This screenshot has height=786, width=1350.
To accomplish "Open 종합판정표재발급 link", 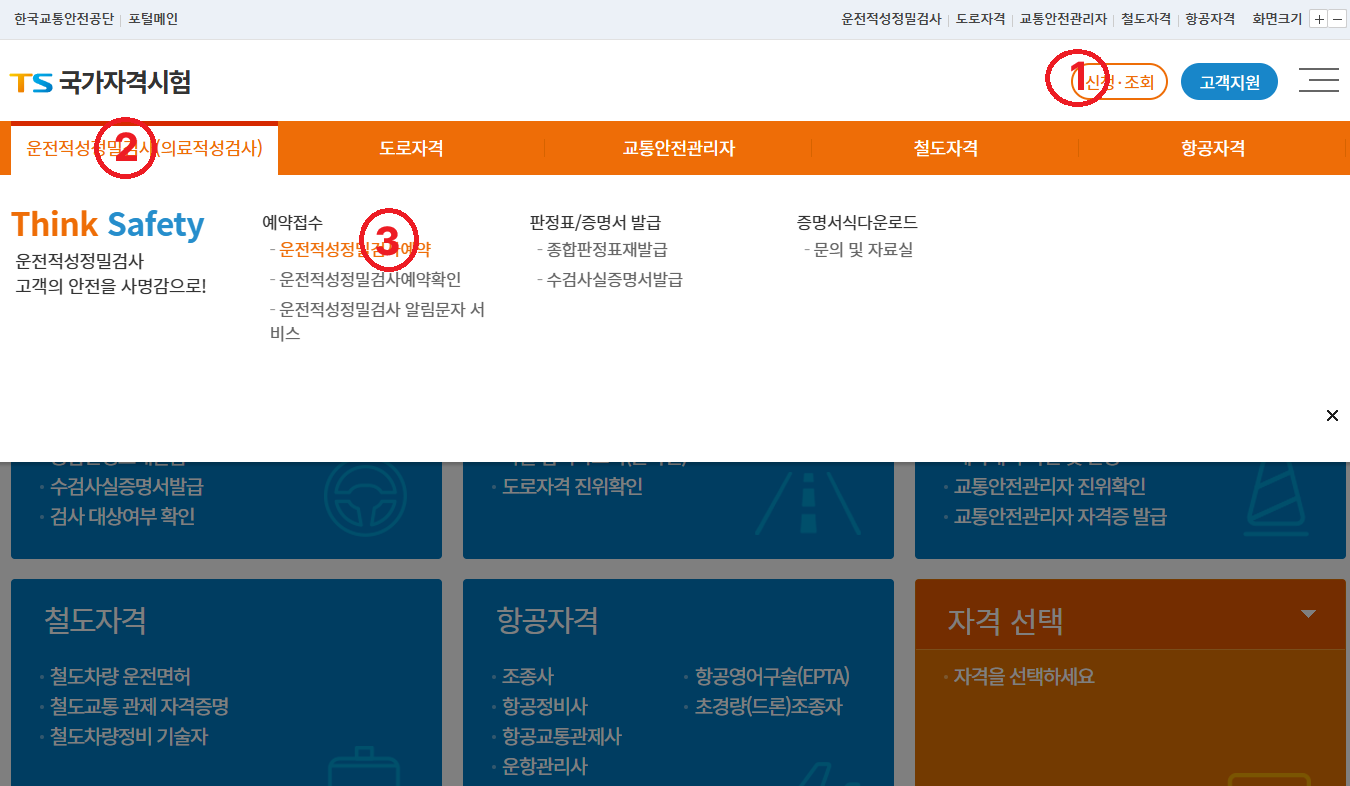I will pos(607,250).
